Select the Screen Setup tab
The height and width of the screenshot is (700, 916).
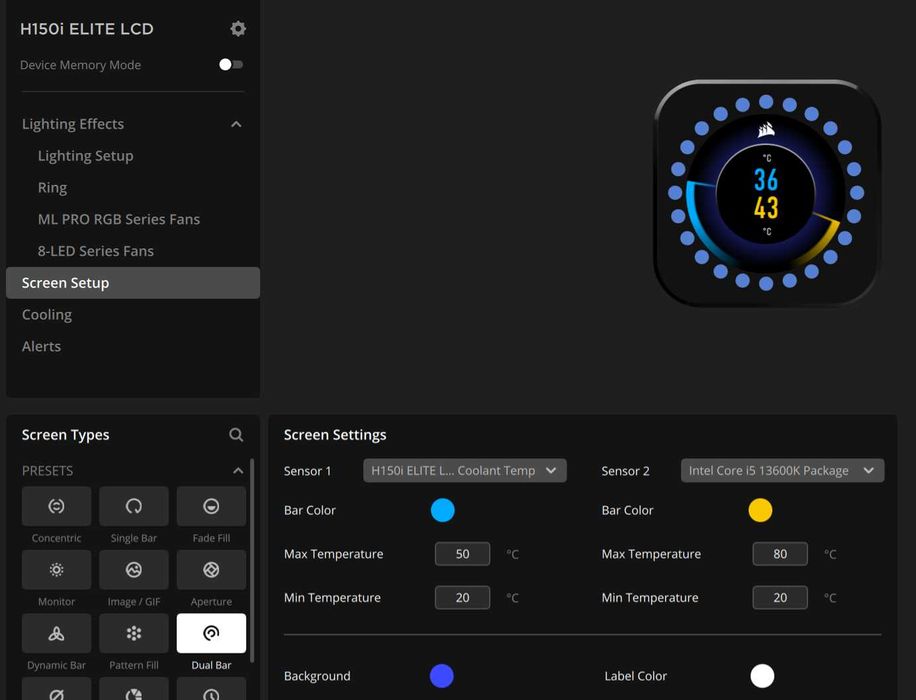[x=133, y=283]
